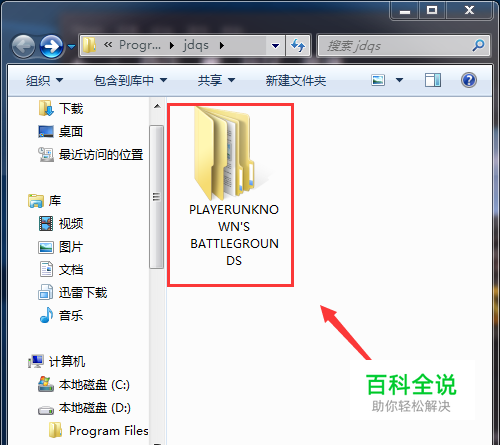Click the 最近访问的位置 icon

(x=46, y=154)
